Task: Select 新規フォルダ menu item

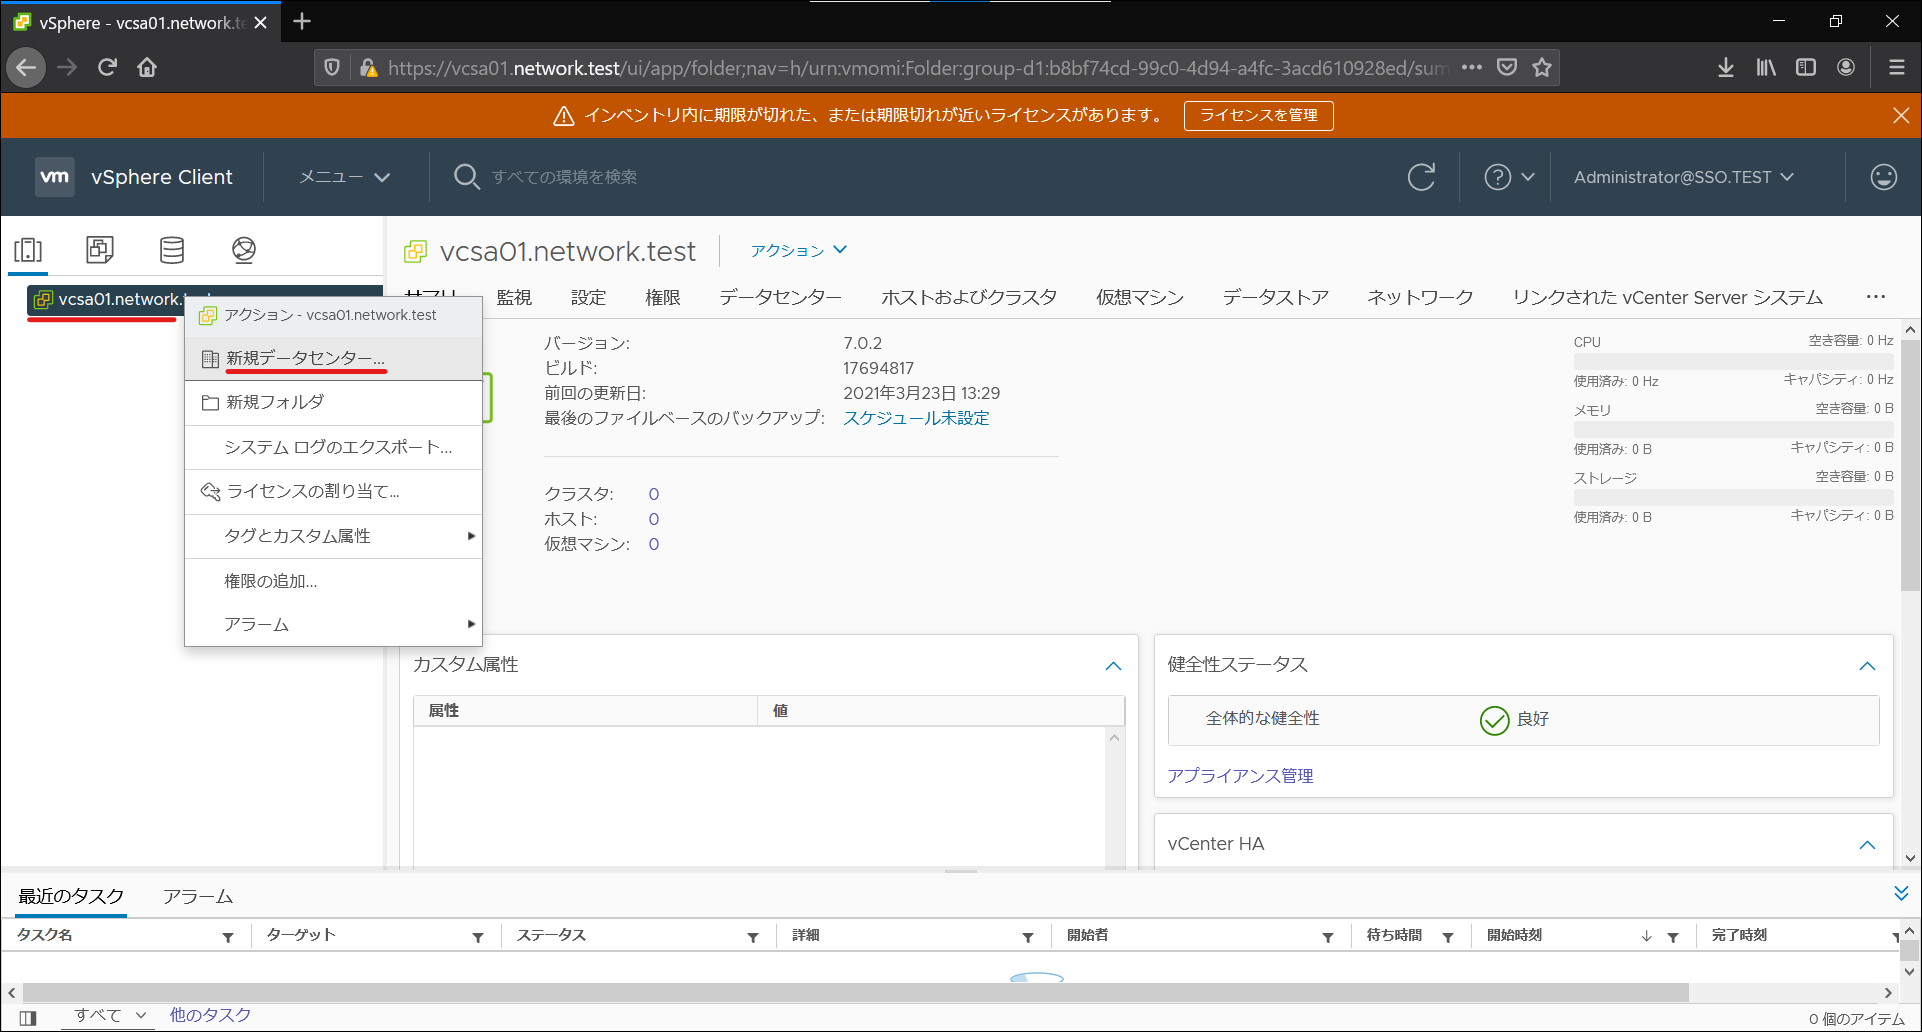Action: (x=333, y=403)
